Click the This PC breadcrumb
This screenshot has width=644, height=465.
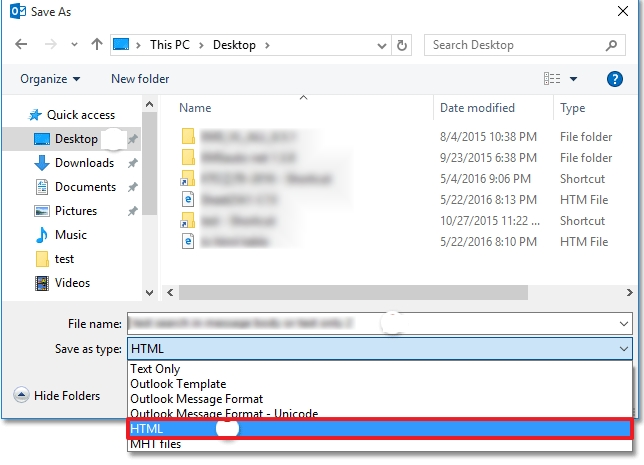click(170, 45)
